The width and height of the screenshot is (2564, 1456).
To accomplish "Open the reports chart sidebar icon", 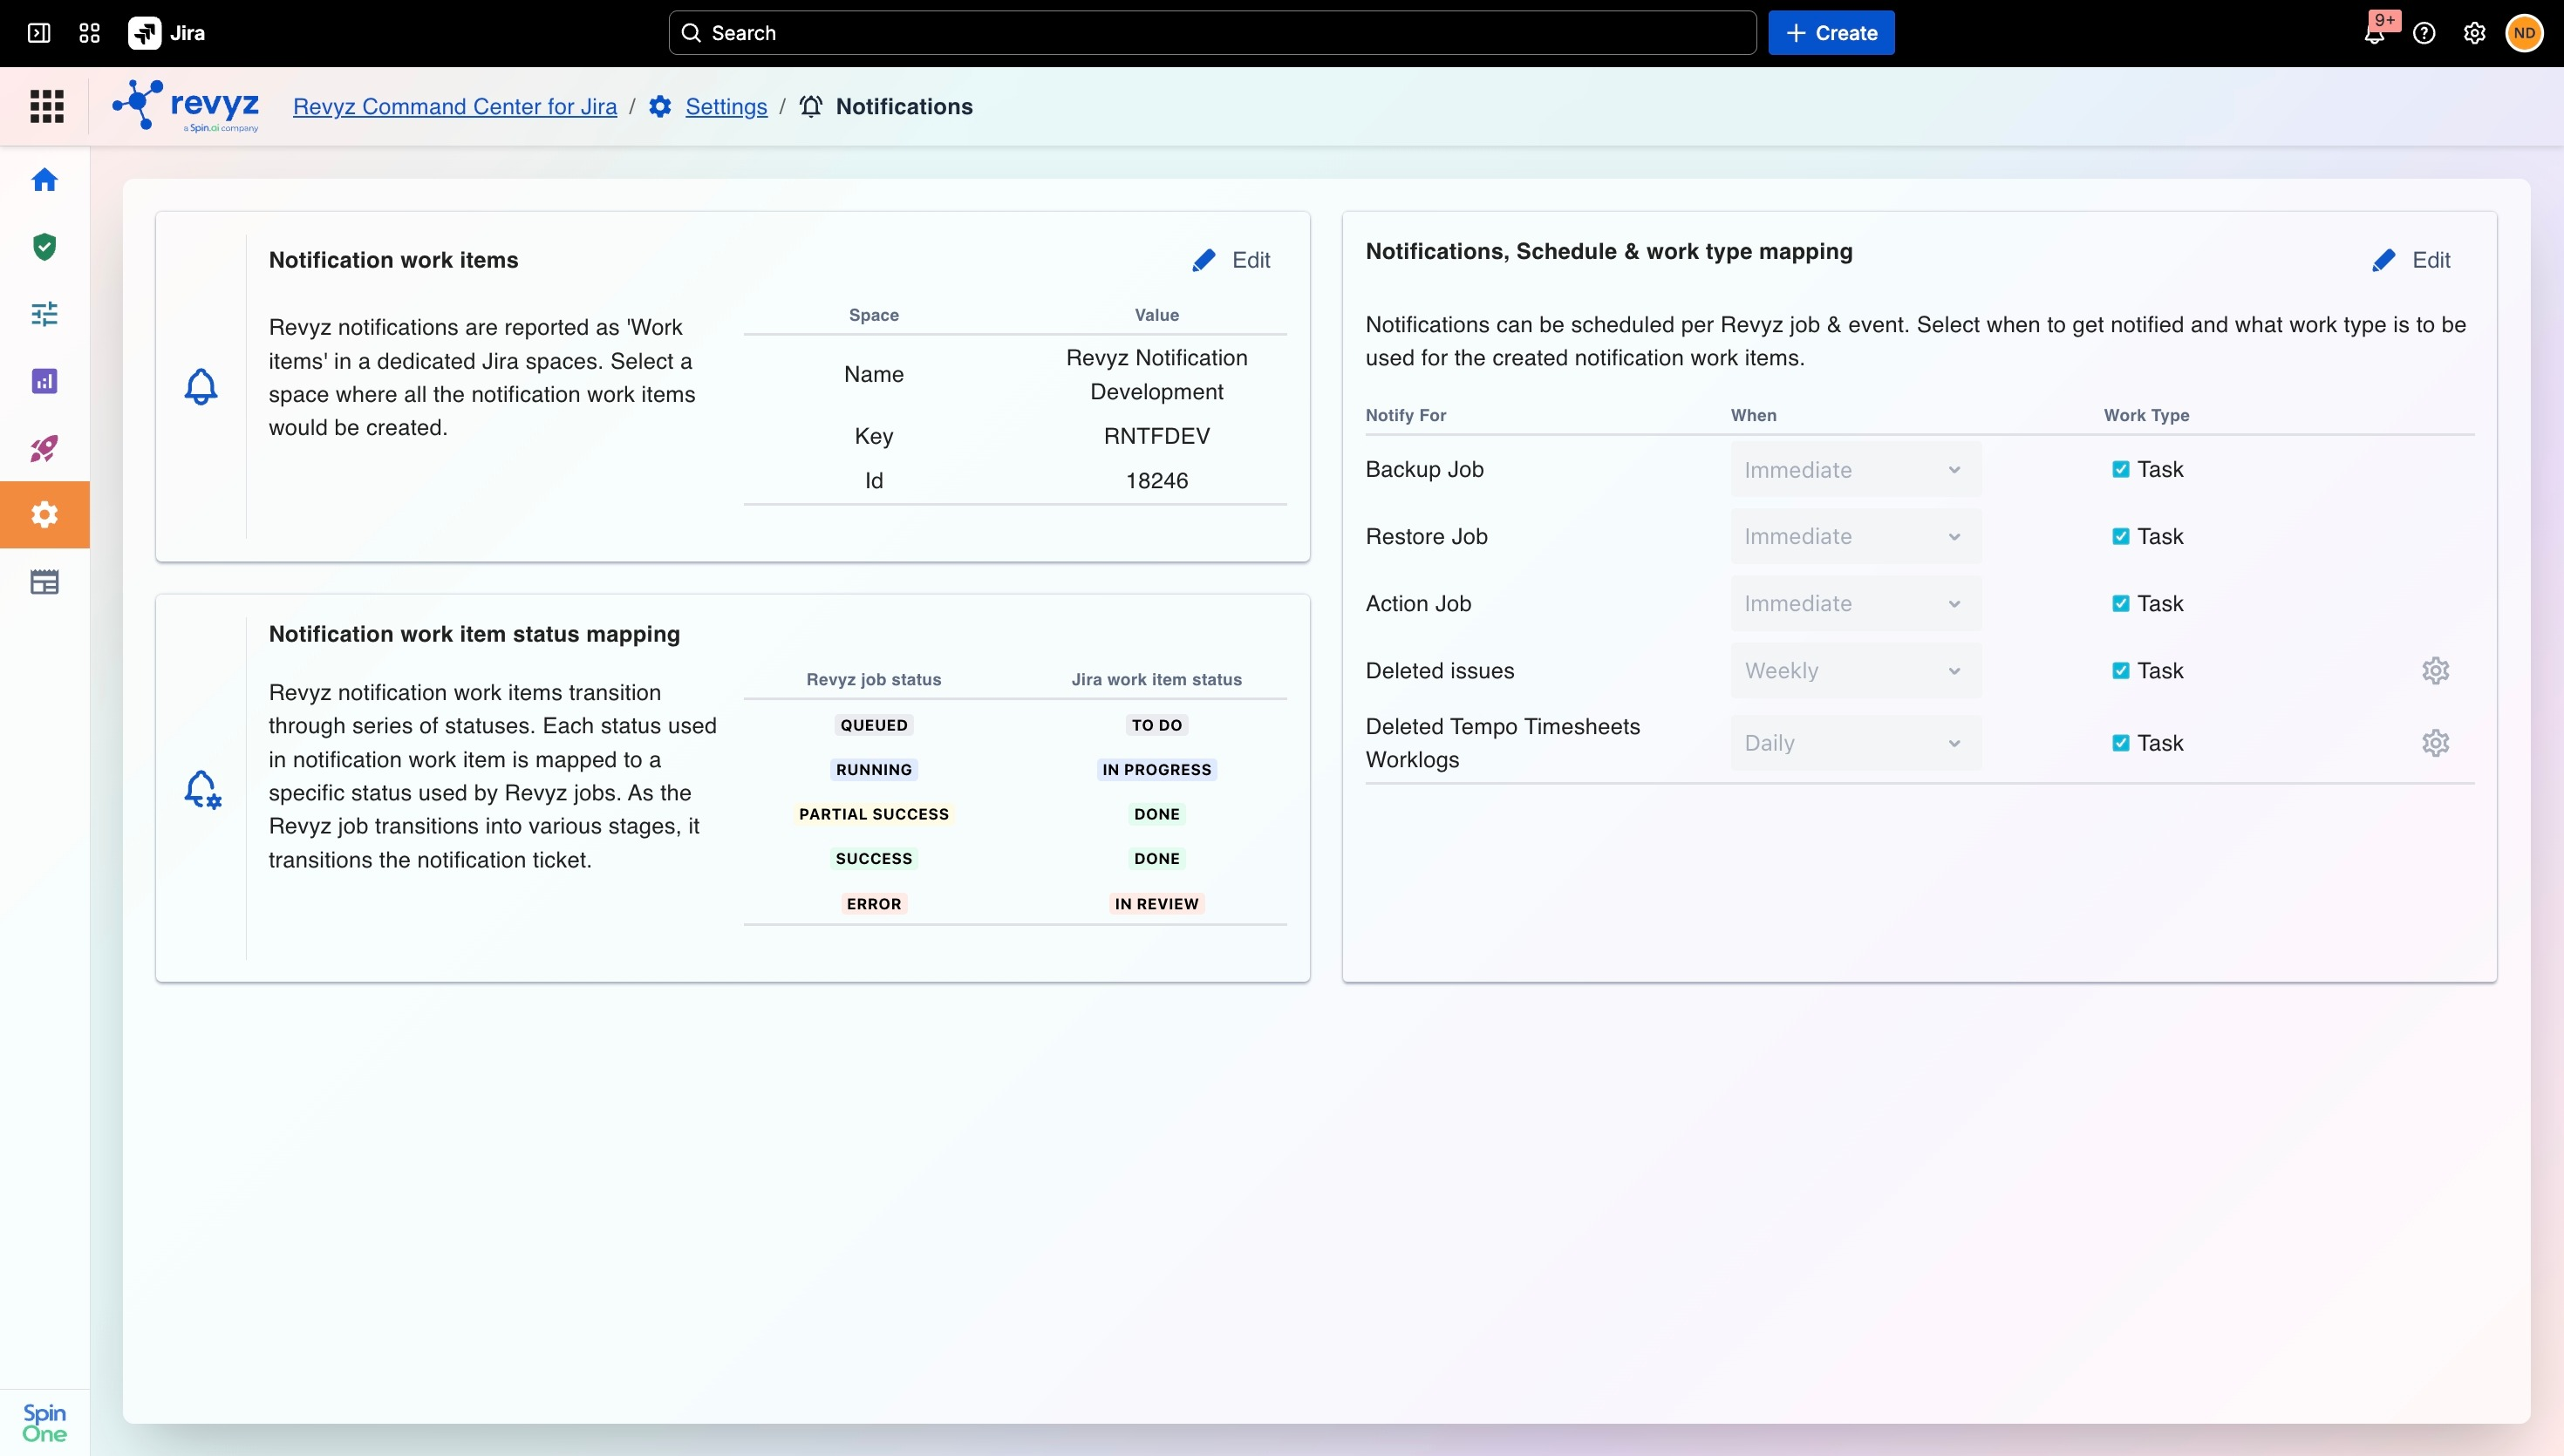I will [44, 381].
